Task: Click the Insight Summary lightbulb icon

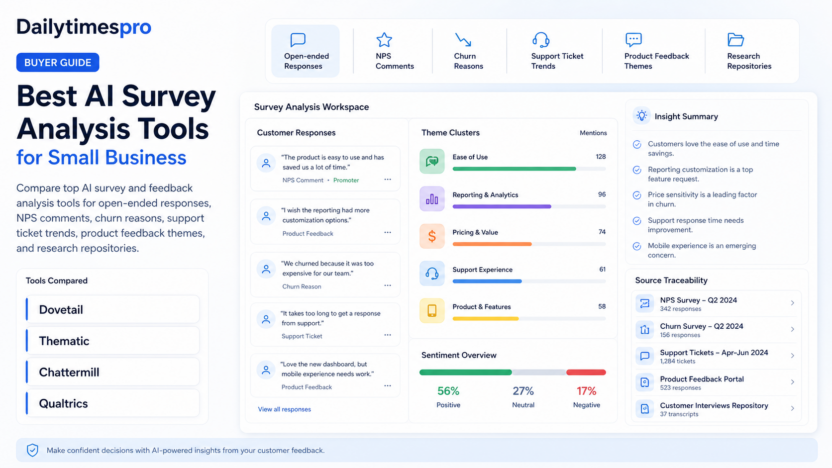Action: 642,116
